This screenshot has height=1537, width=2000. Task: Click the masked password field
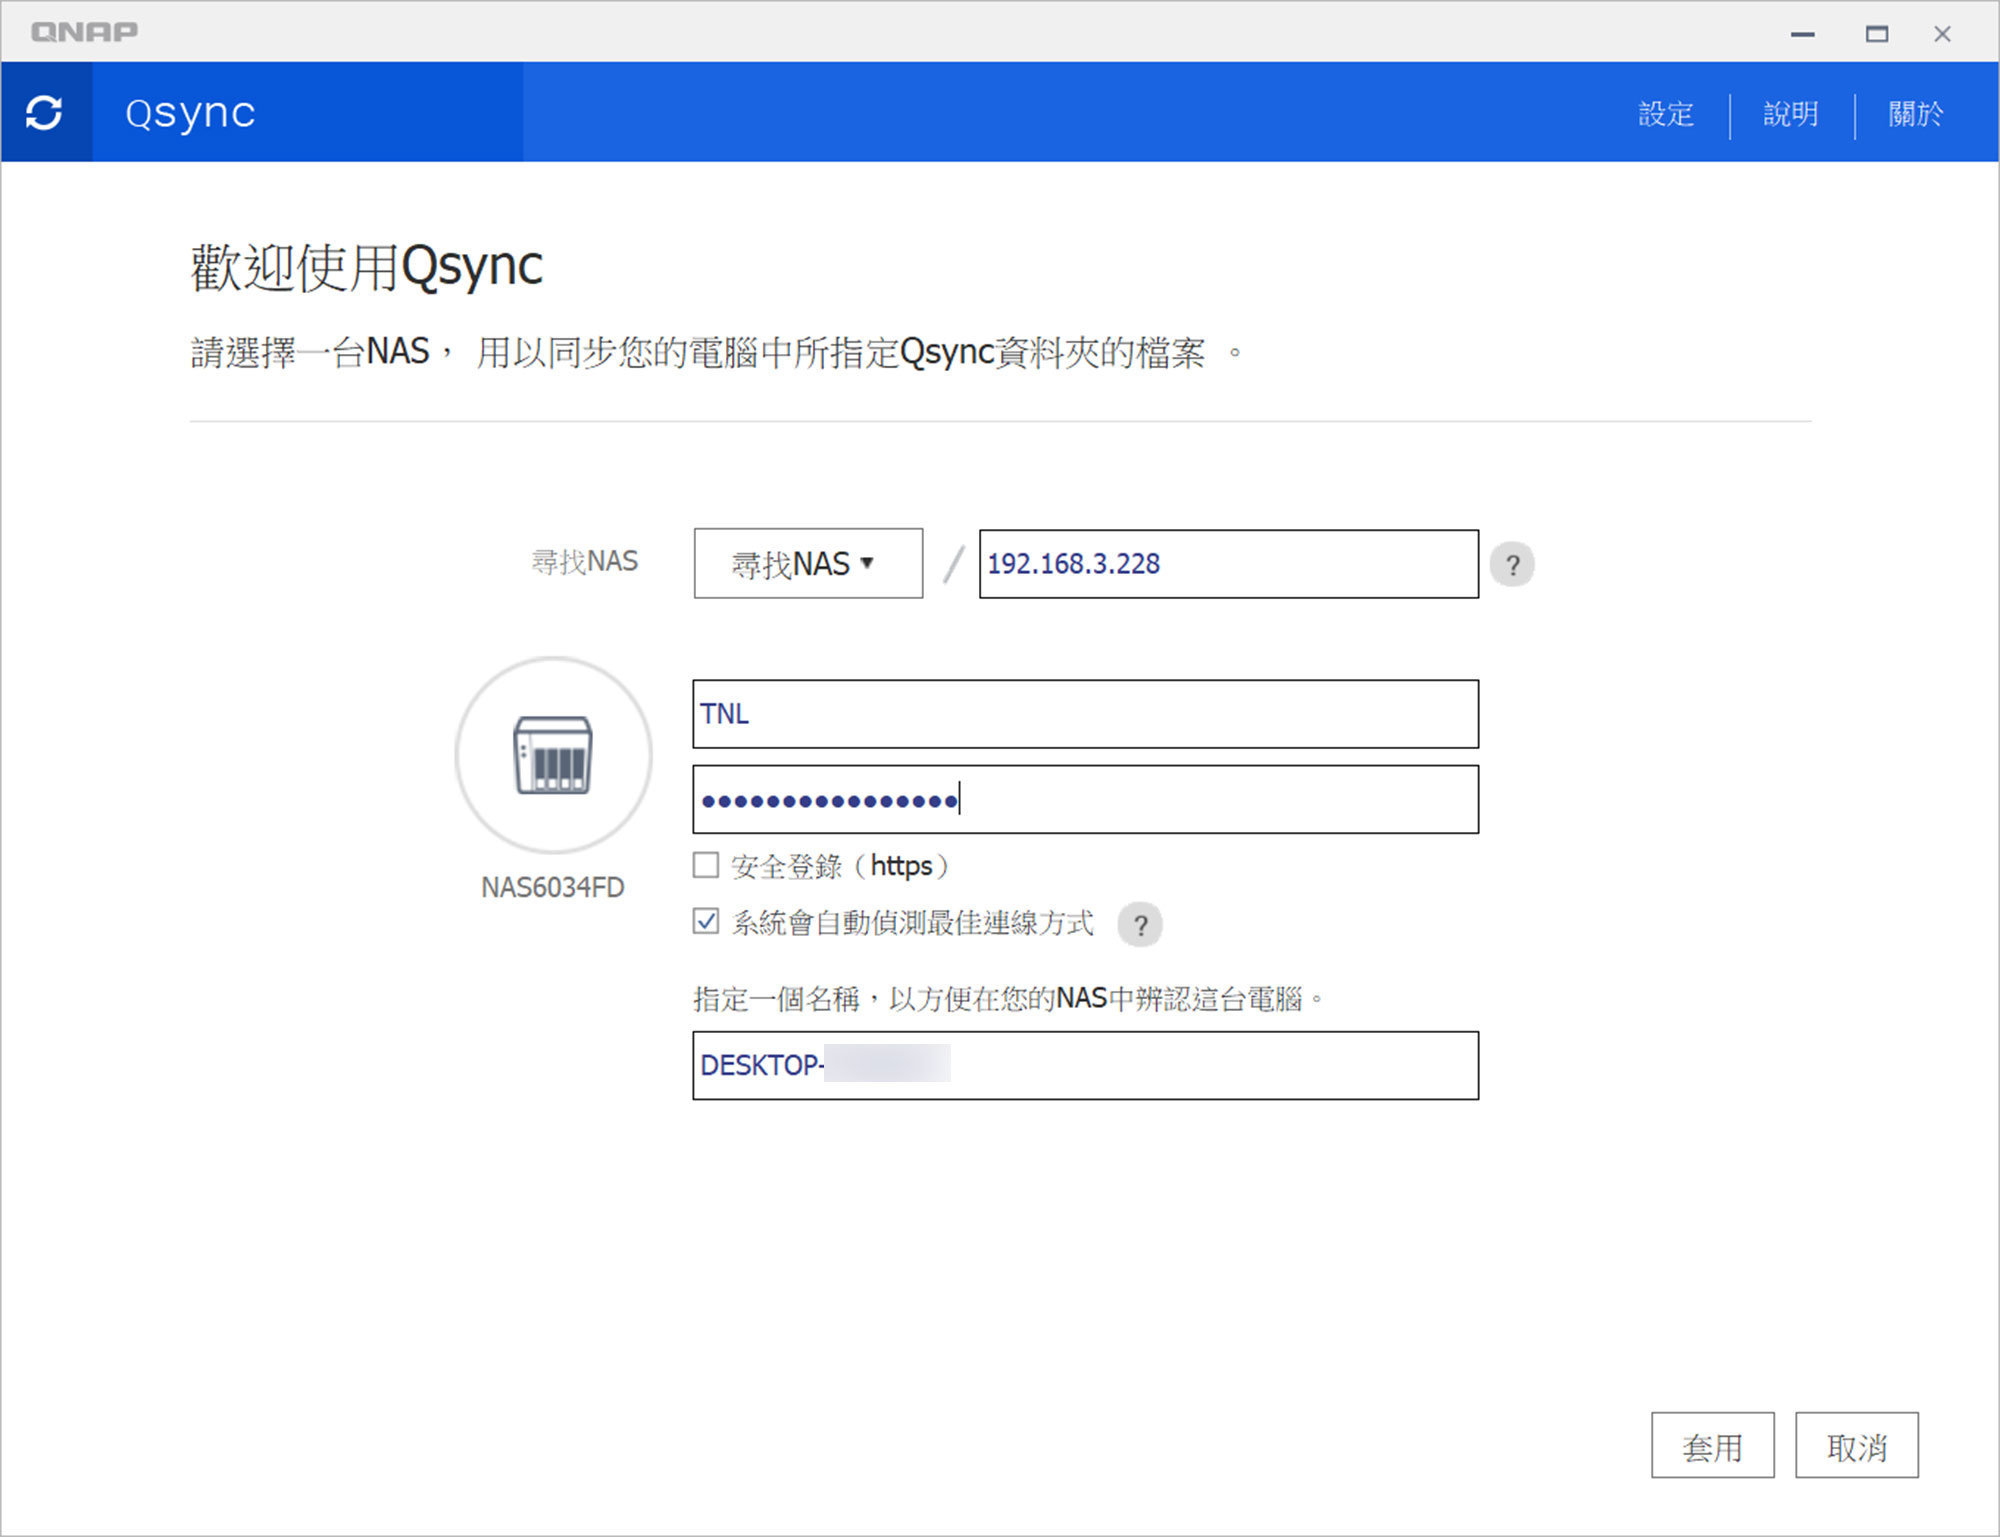pos(1086,799)
